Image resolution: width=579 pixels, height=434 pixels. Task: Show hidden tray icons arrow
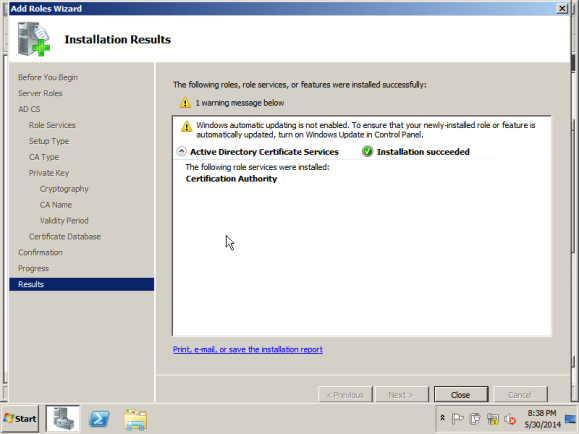[442, 418]
